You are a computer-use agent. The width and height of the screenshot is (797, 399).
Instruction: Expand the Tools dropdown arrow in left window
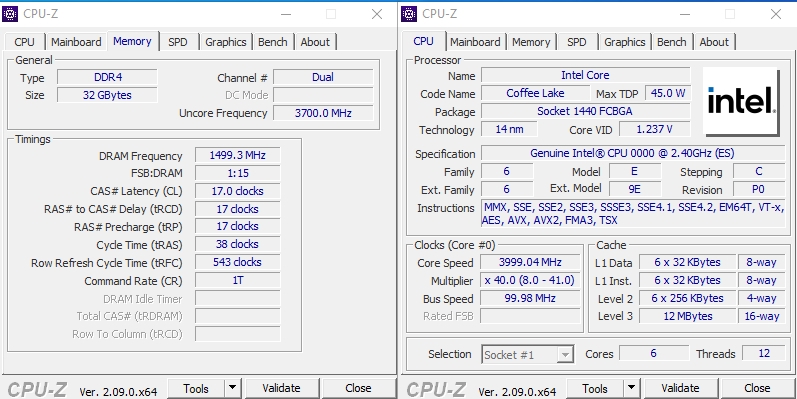point(232,389)
